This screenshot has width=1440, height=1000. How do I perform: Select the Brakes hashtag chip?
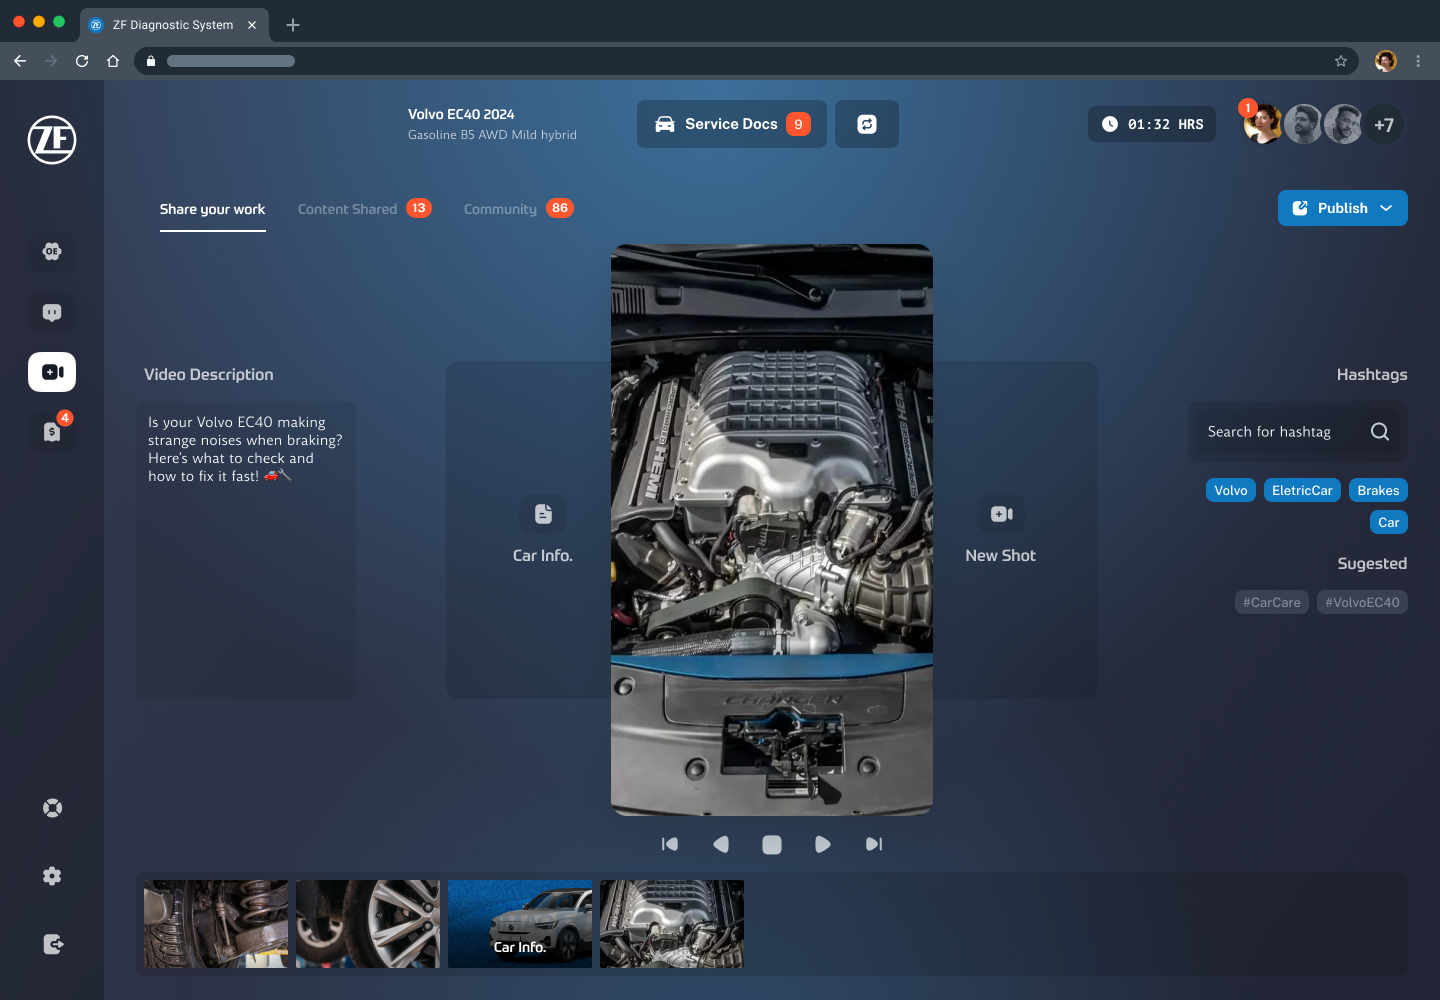1378,490
